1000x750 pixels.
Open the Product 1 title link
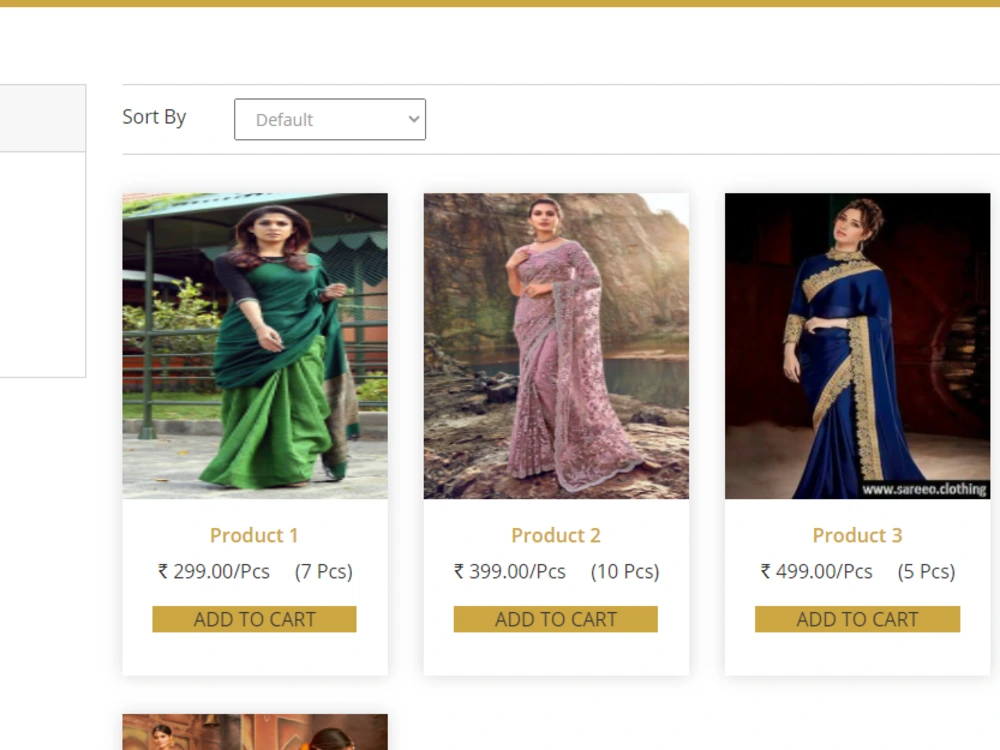point(254,535)
